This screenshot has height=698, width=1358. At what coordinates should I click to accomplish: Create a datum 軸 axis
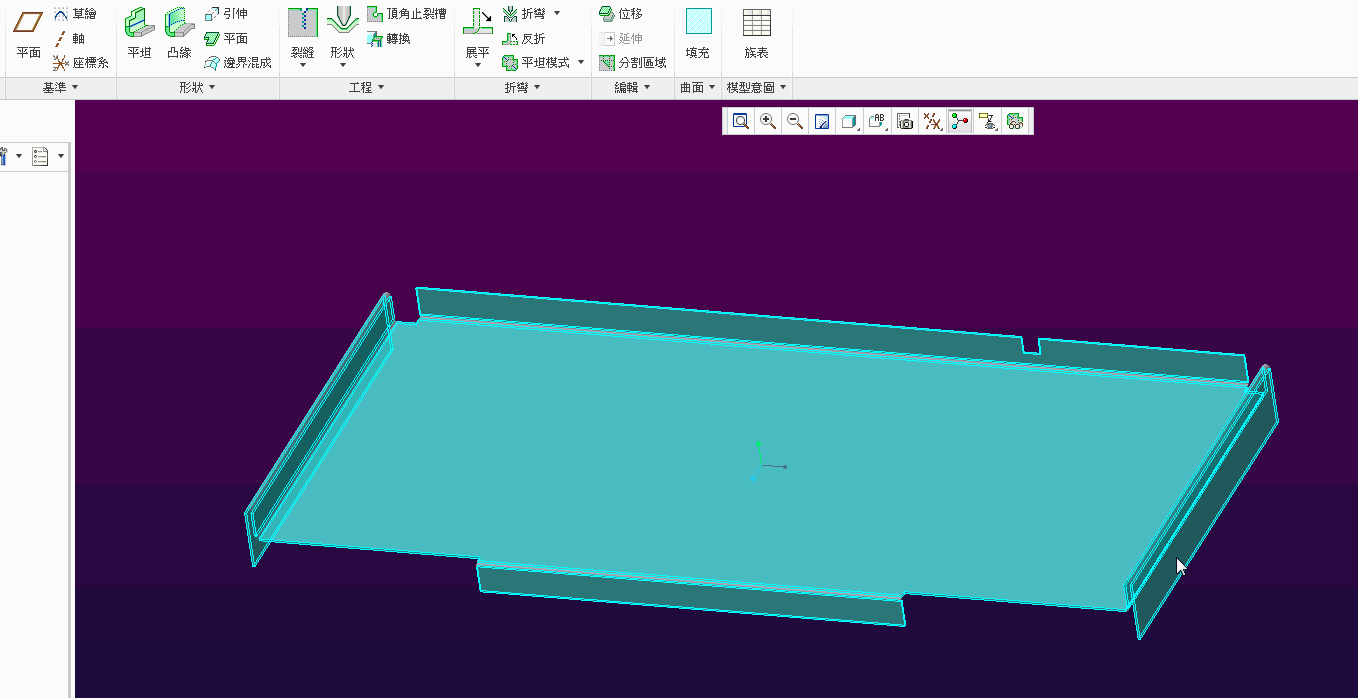pyautogui.click(x=70, y=38)
